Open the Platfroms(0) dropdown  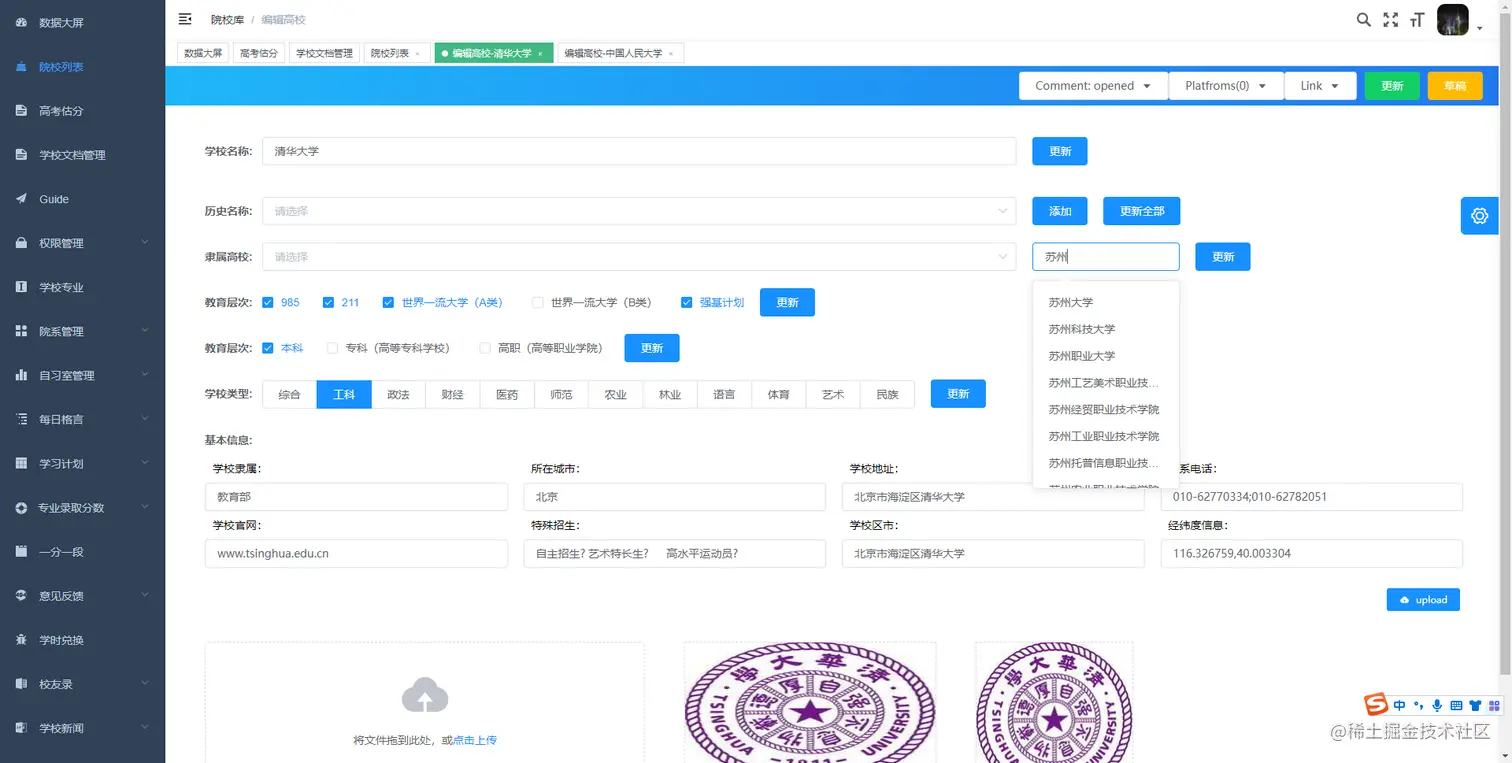pyautogui.click(x=1226, y=86)
